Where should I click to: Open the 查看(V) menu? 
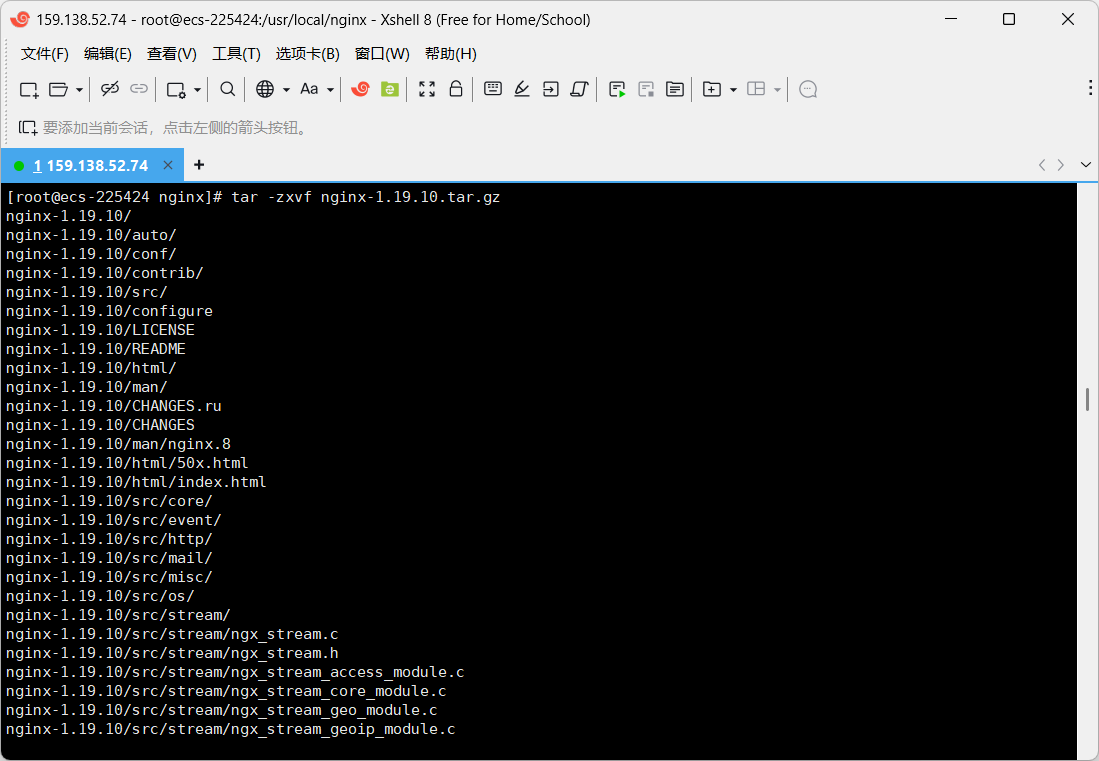pyautogui.click(x=172, y=54)
